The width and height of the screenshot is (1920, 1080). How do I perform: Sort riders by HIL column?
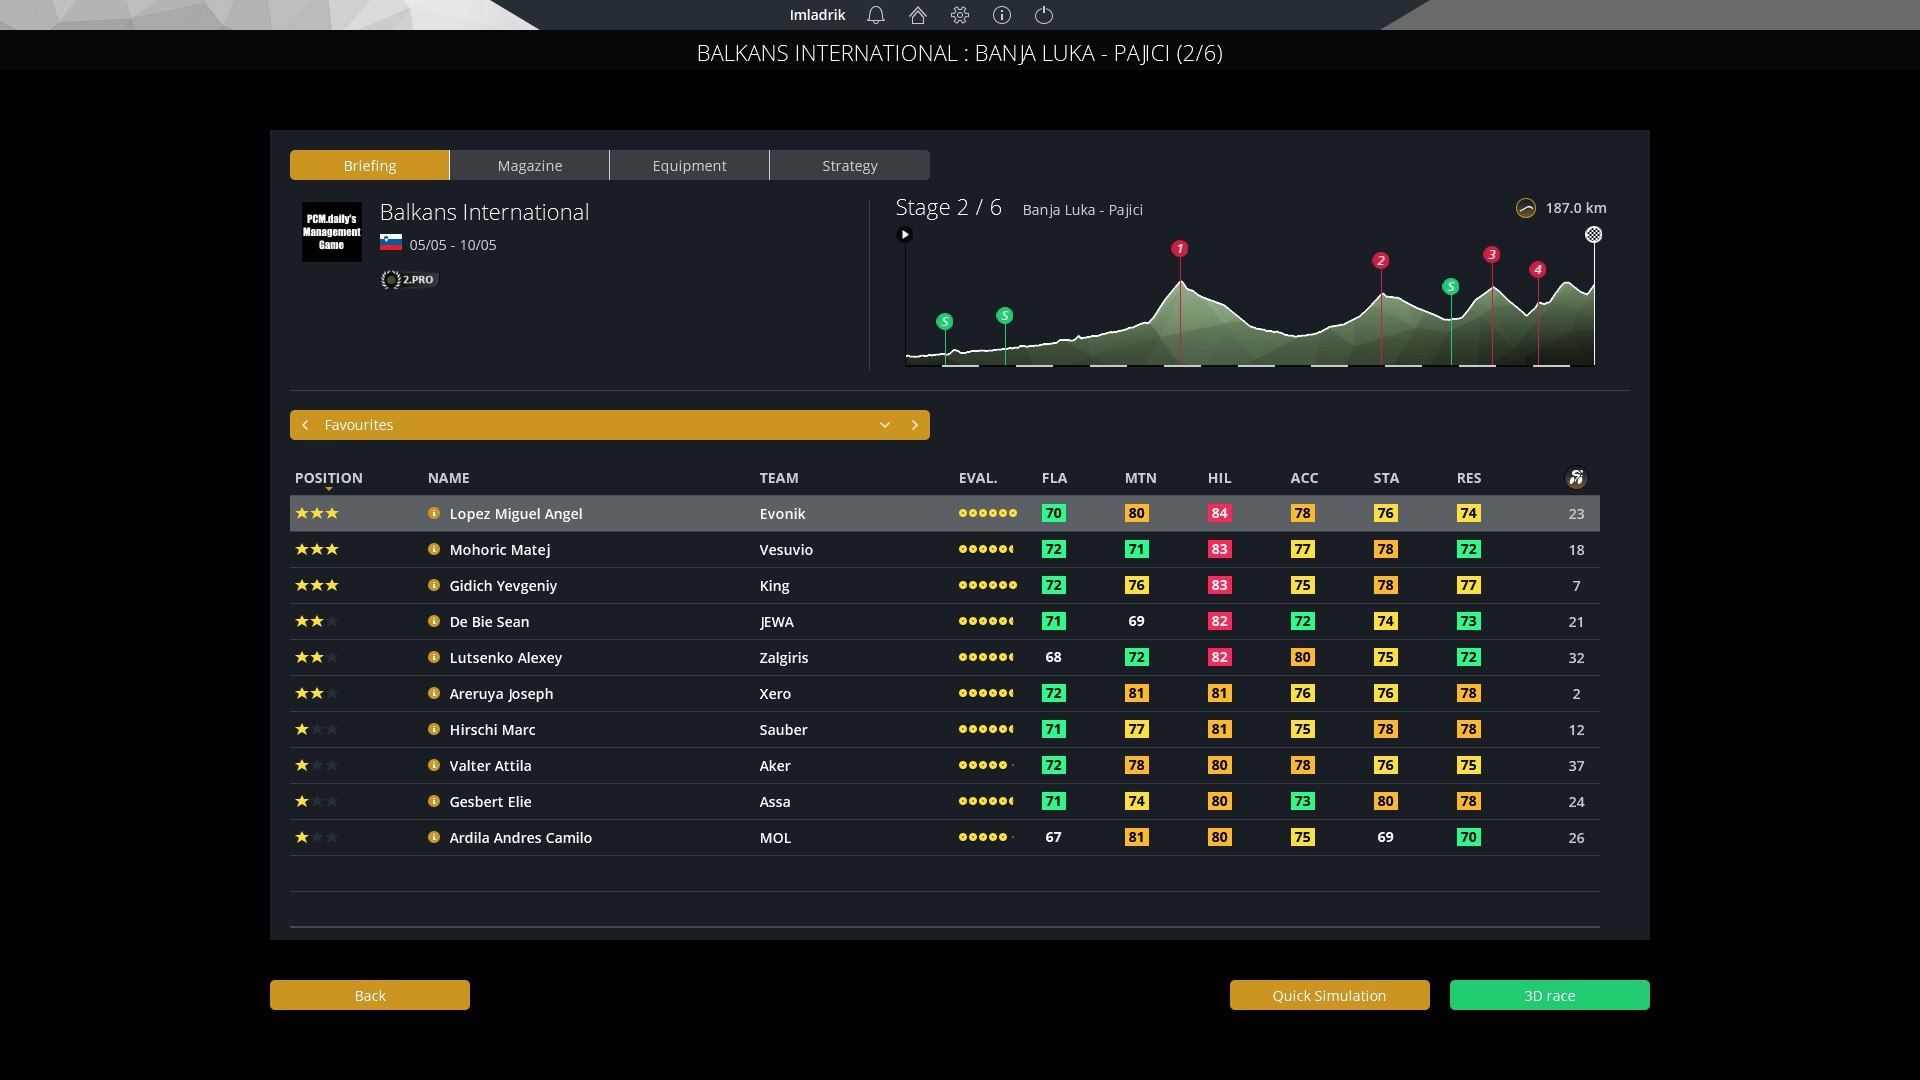coord(1219,478)
